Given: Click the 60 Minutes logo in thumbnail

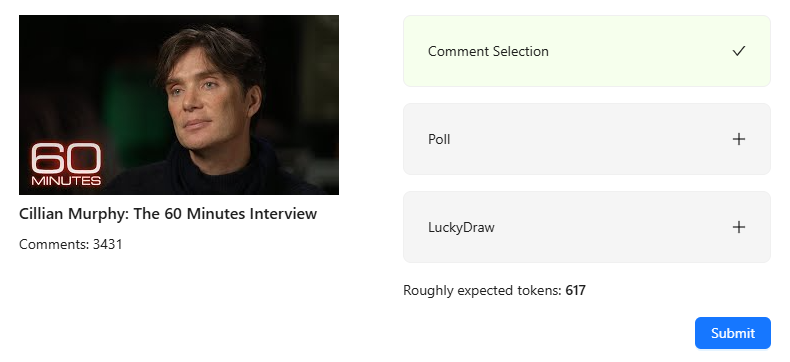Looking at the screenshot, I should click(66, 165).
